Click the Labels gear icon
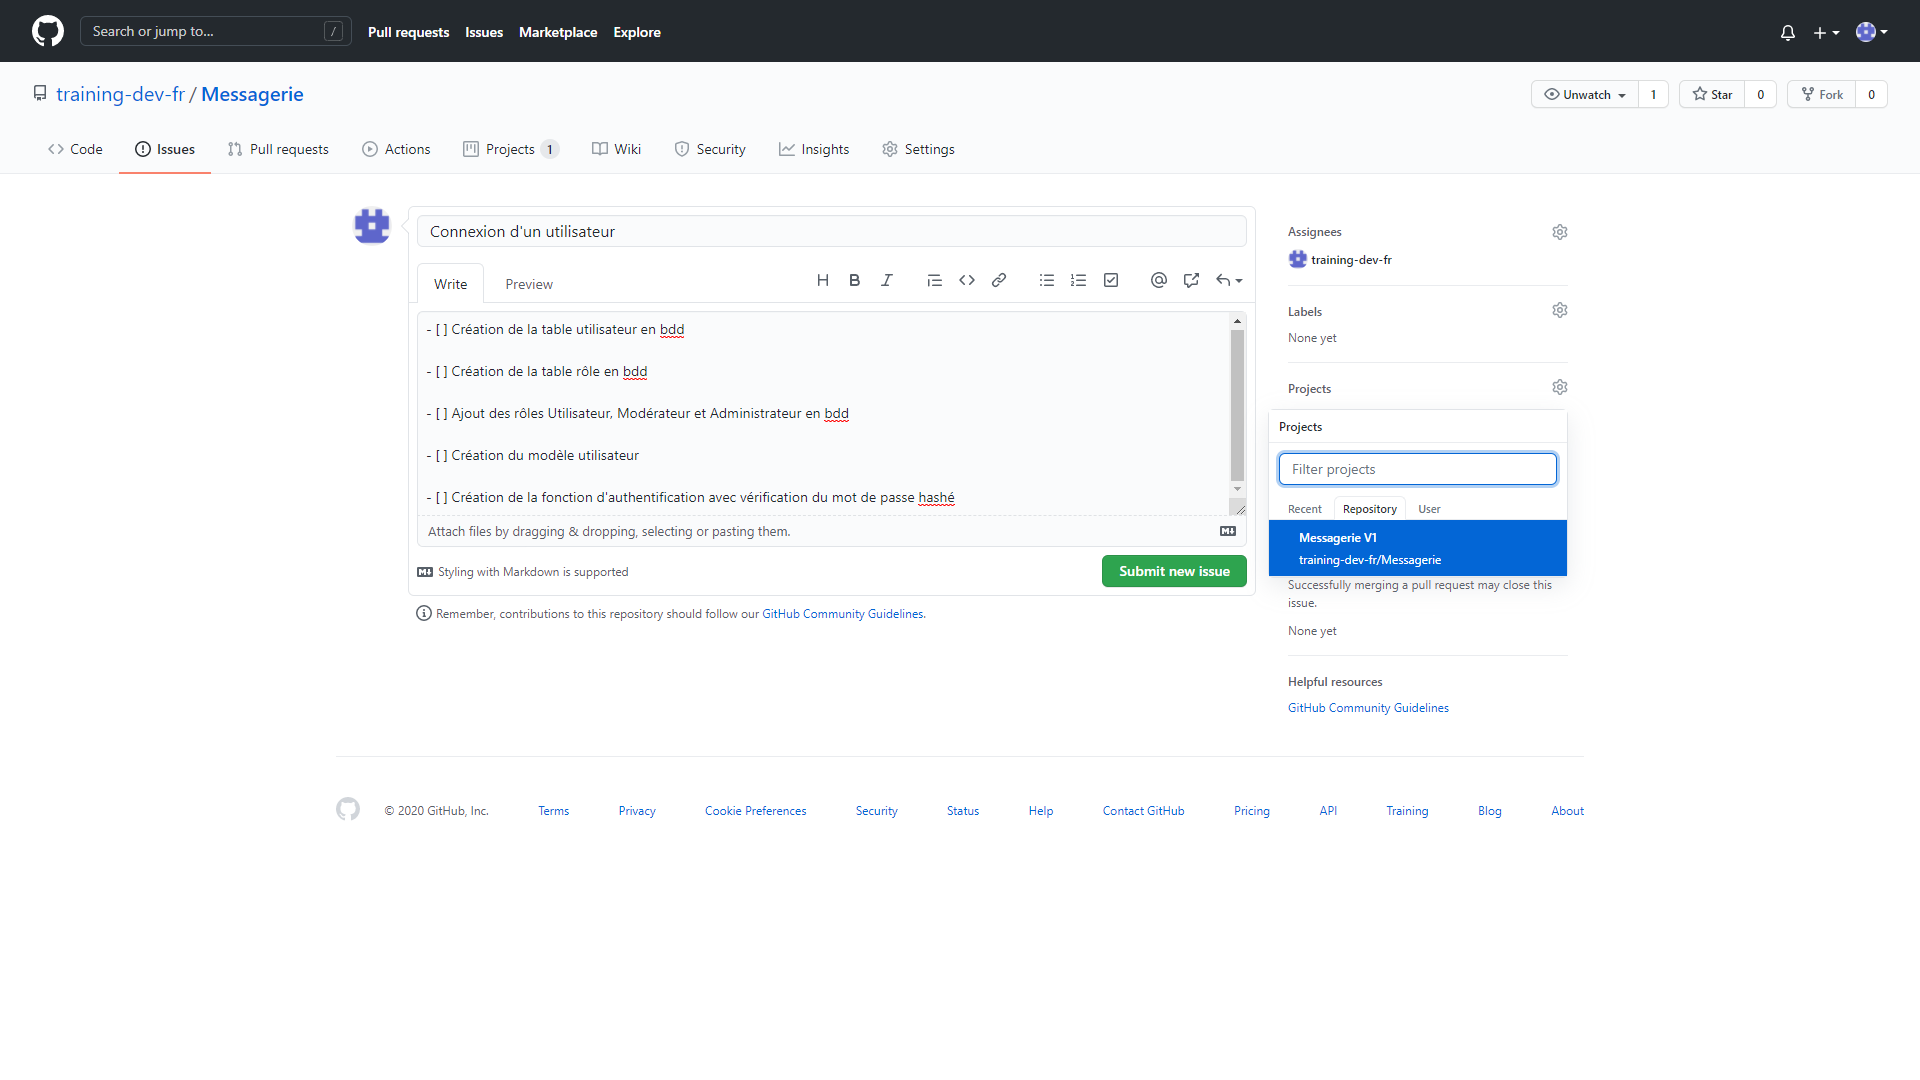Screen dimensions: 1920x1080 click(1559, 310)
